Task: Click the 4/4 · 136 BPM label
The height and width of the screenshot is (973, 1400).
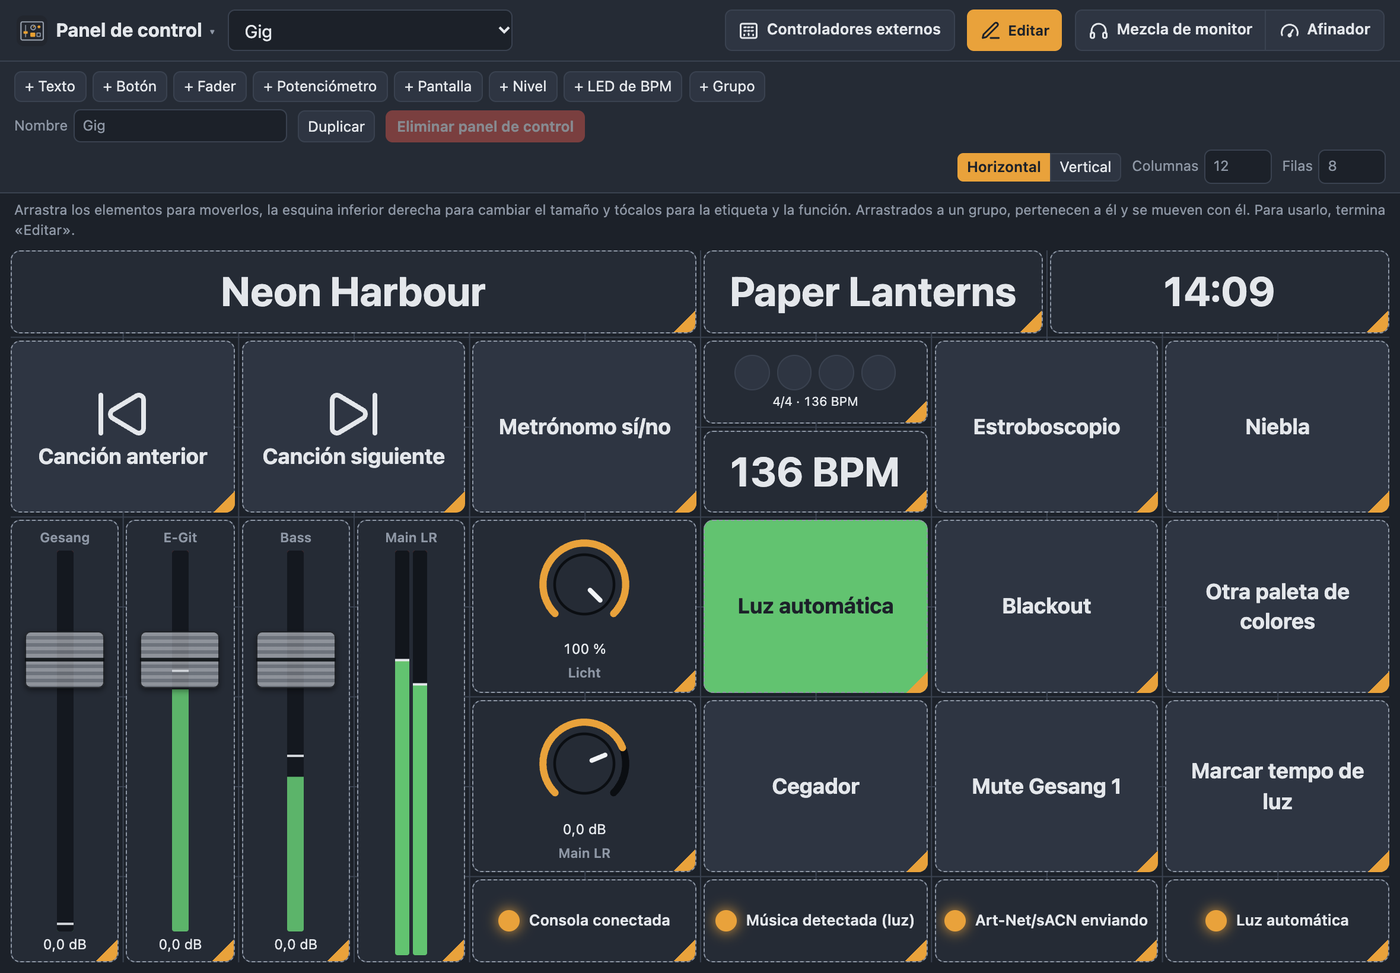Action: 815,401
